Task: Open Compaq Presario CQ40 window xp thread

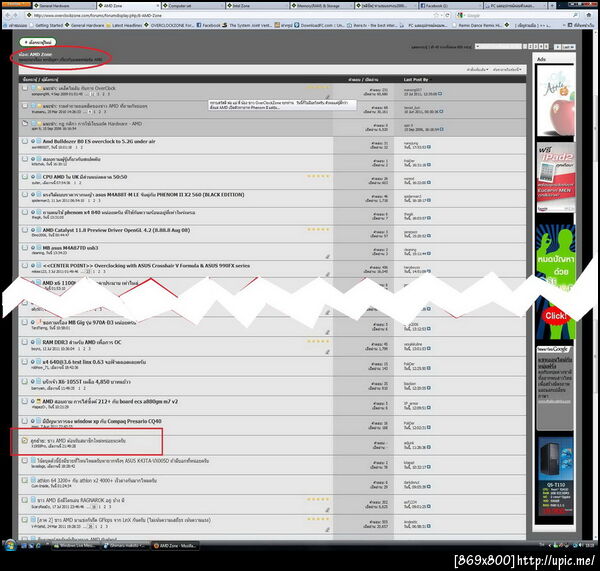Action: point(102,421)
